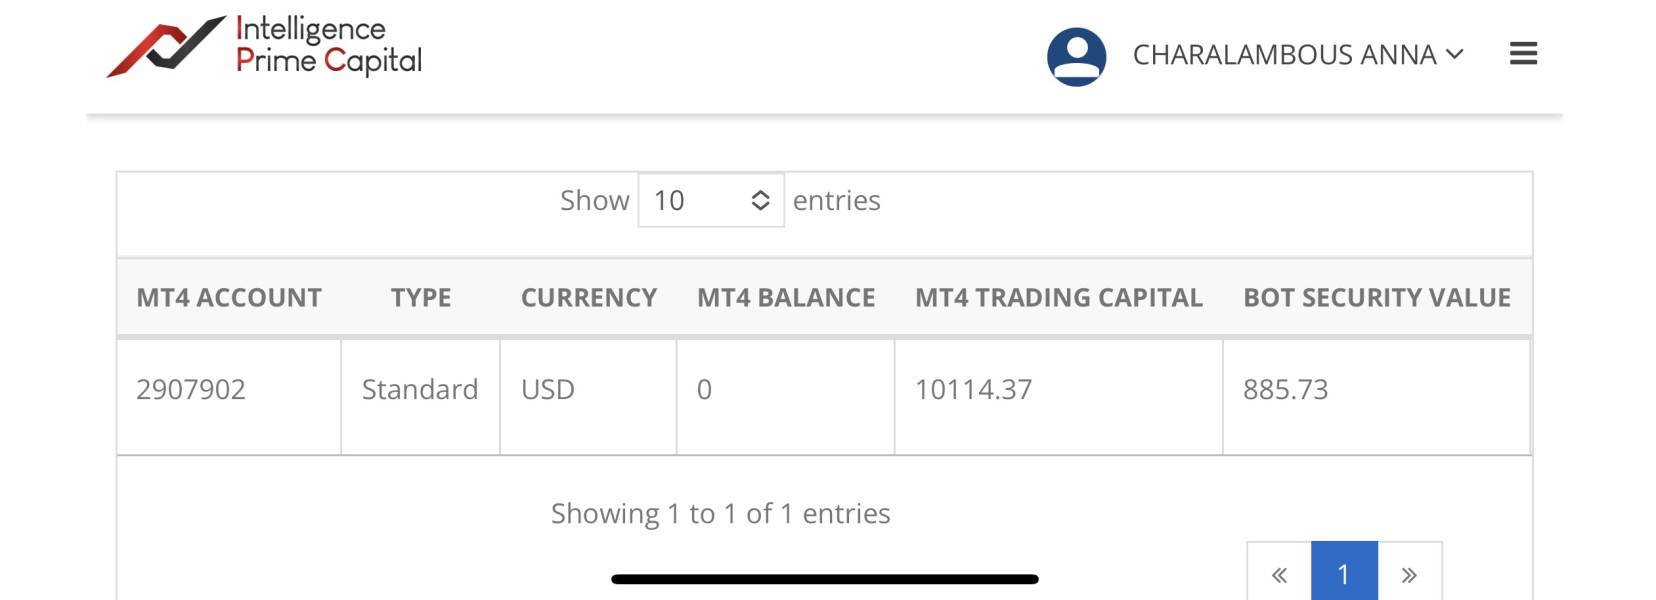Sort by MT4 ACCOUNT column header
The width and height of the screenshot is (1656, 600).
(x=229, y=298)
